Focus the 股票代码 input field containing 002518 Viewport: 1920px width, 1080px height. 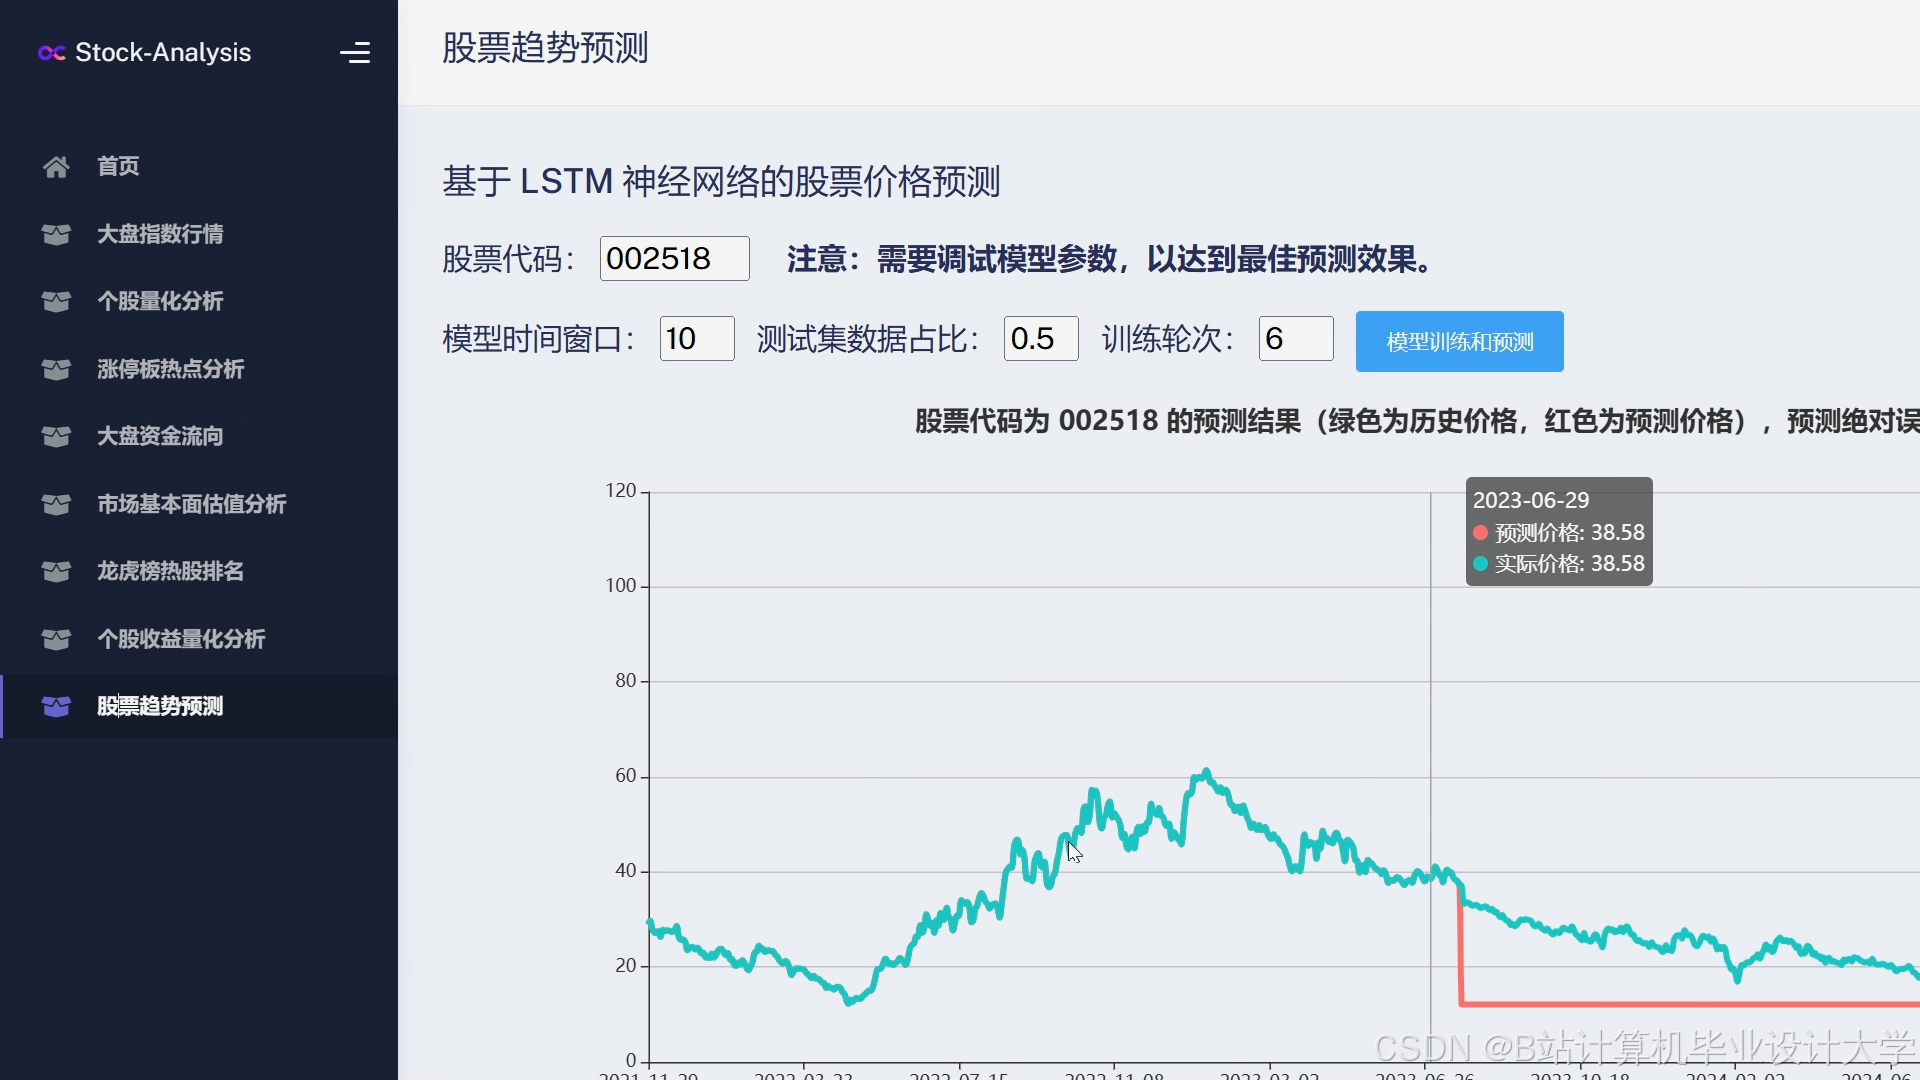click(674, 259)
